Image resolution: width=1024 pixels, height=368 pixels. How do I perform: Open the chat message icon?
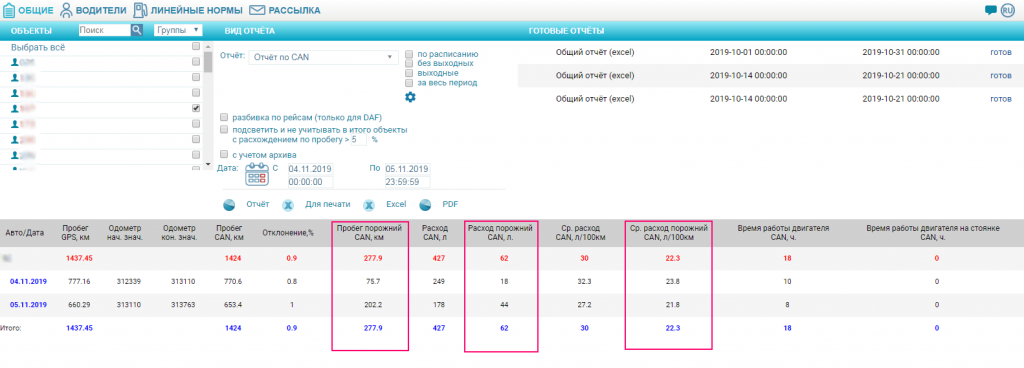coord(991,10)
